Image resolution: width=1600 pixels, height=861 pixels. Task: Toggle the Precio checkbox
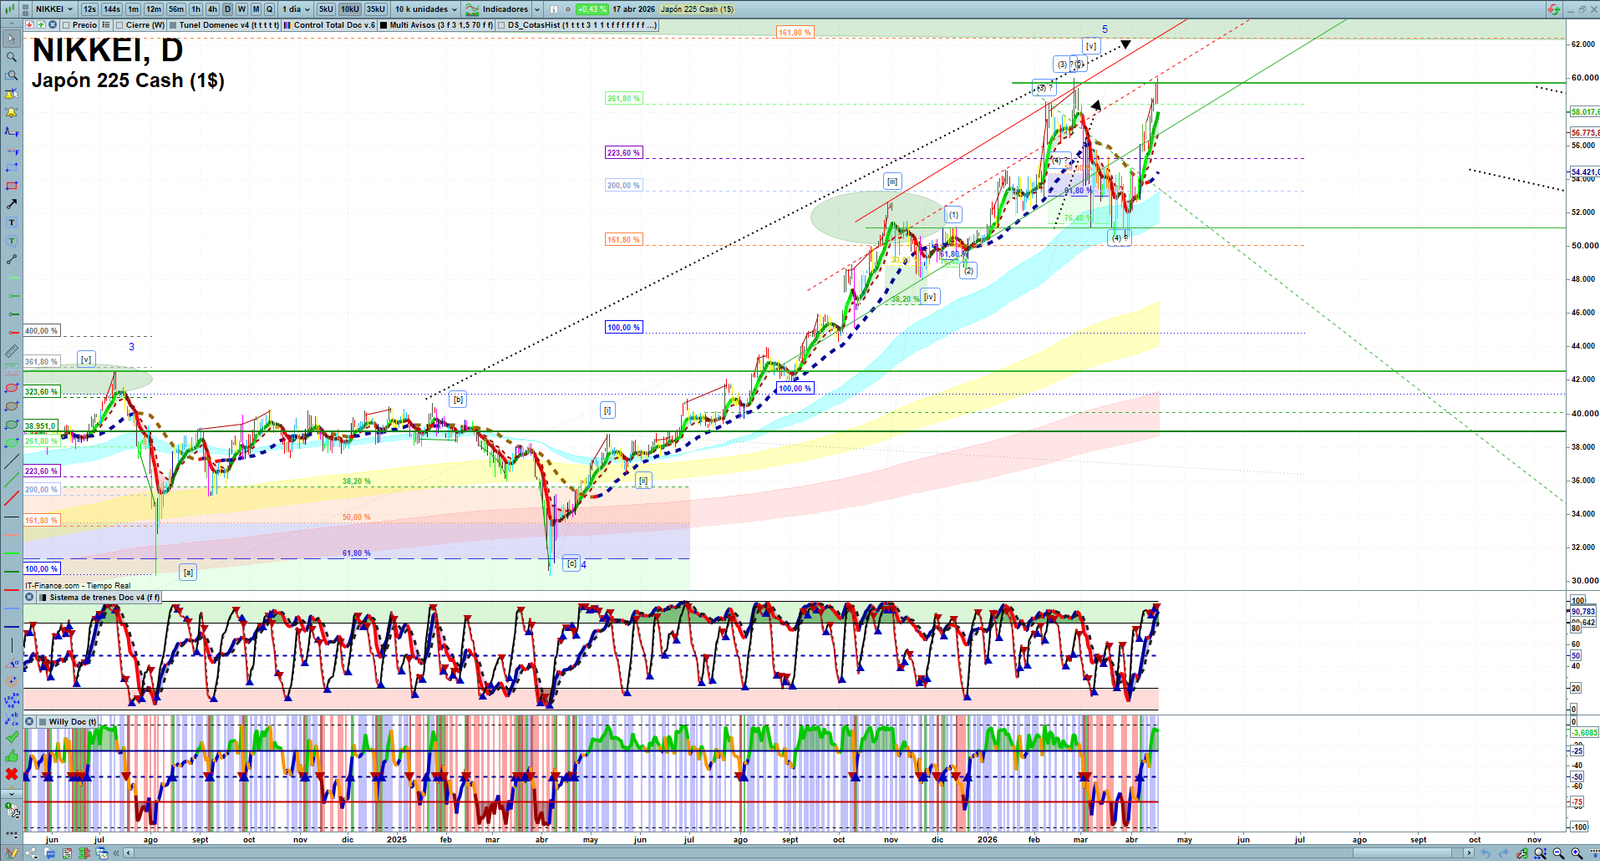pyautogui.click(x=66, y=25)
